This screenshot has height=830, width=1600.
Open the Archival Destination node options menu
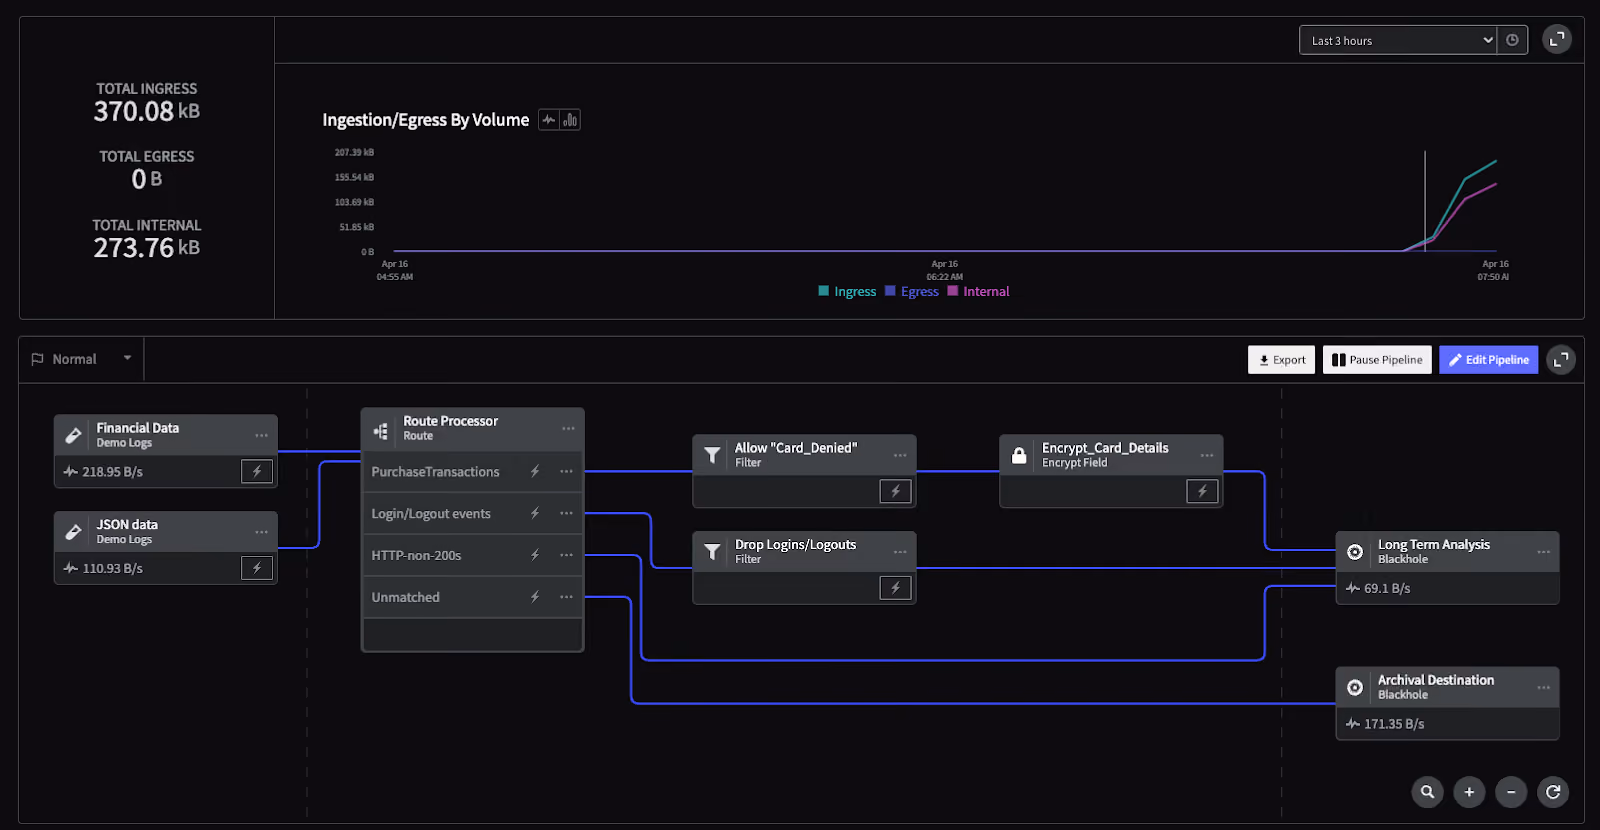click(1544, 688)
